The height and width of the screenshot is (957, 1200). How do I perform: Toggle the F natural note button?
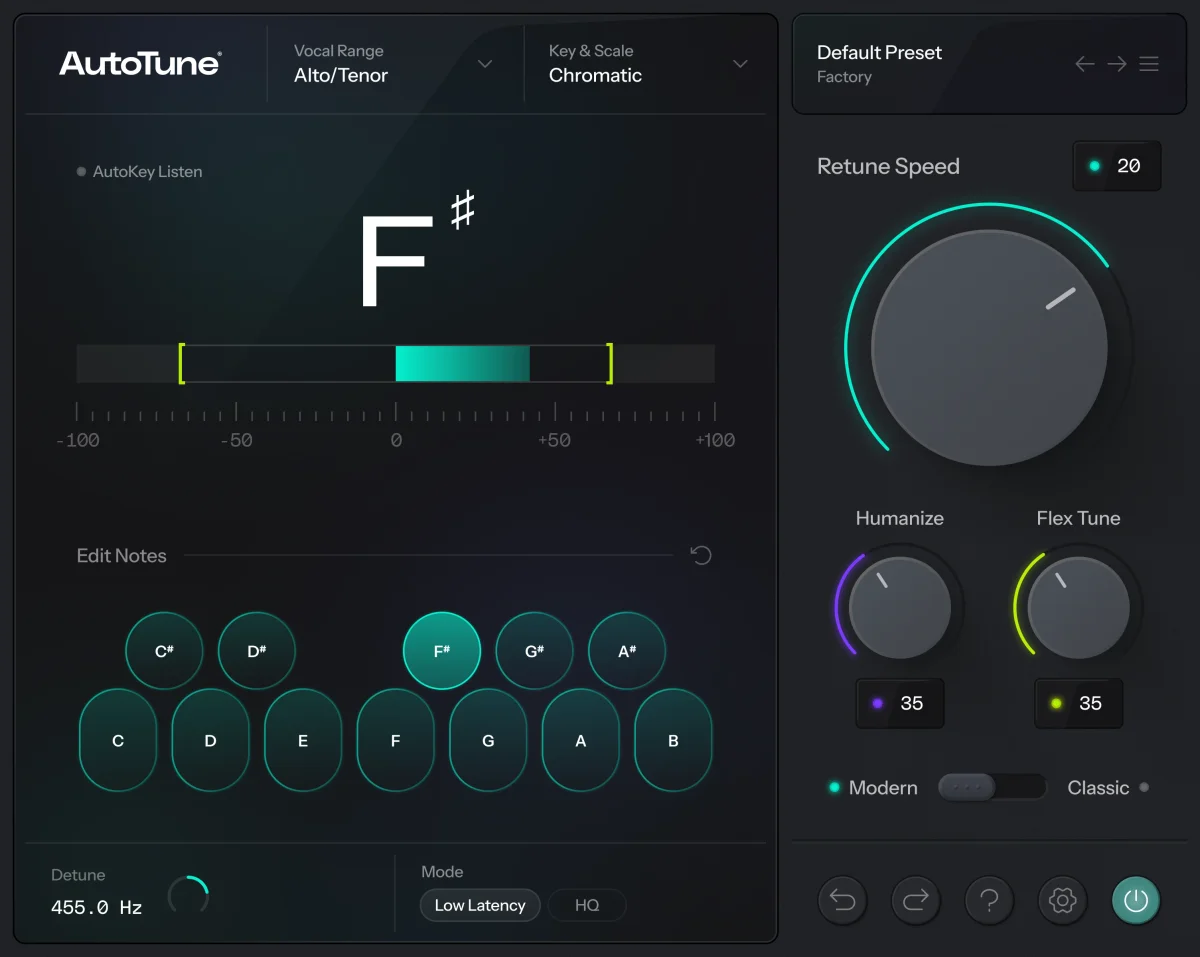click(x=396, y=741)
